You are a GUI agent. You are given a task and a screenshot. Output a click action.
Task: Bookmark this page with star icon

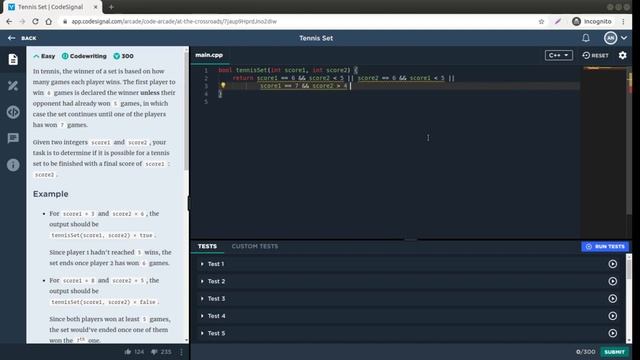[541, 22]
